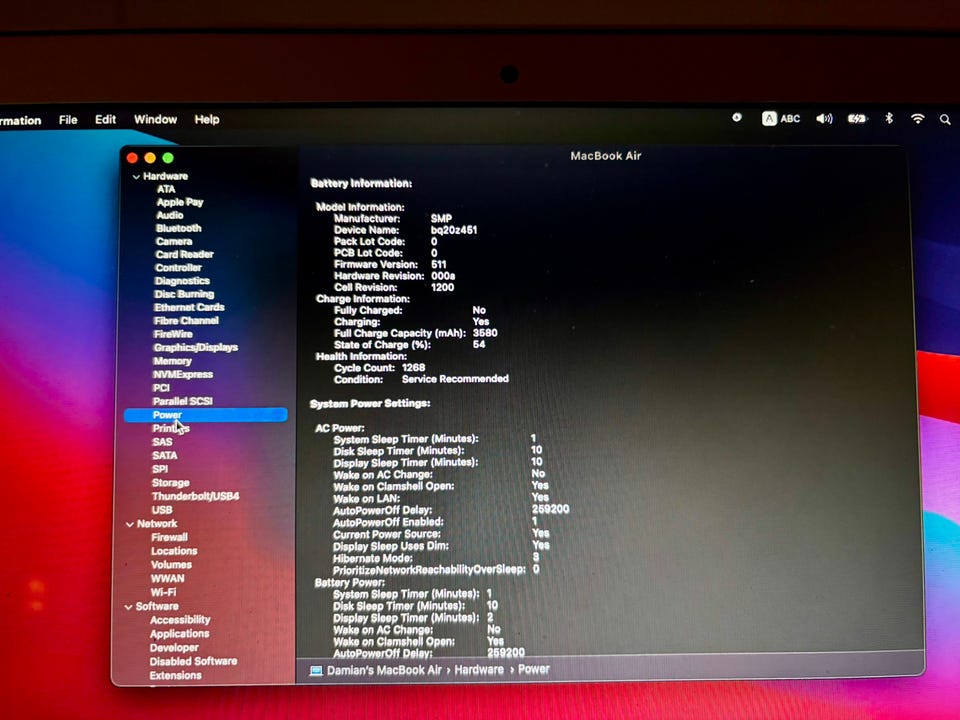Image resolution: width=960 pixels, height=720 pixels.
Task: Click the MacBook Air window title
Action: tap(606, 156)
